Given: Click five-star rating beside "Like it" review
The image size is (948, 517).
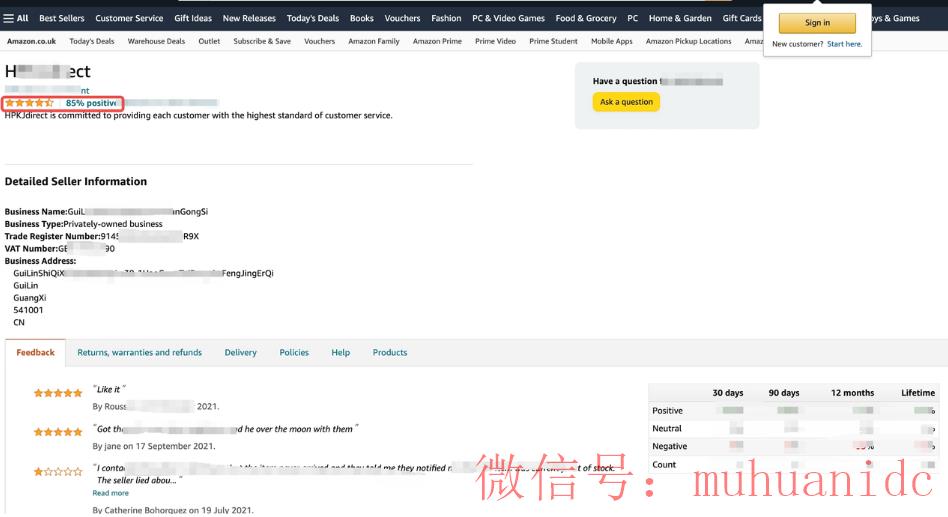Looking at the screenshot, I should (58, 393).
